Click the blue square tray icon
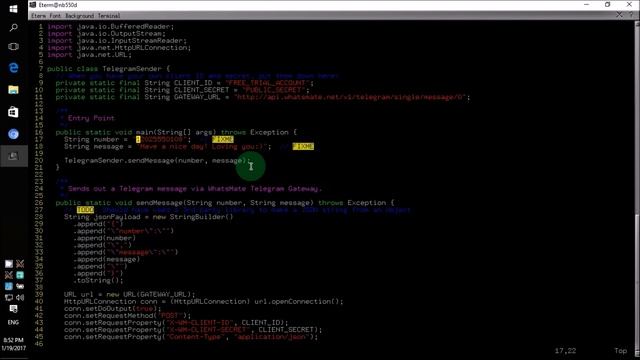640x360 pixels. [9, 286]
